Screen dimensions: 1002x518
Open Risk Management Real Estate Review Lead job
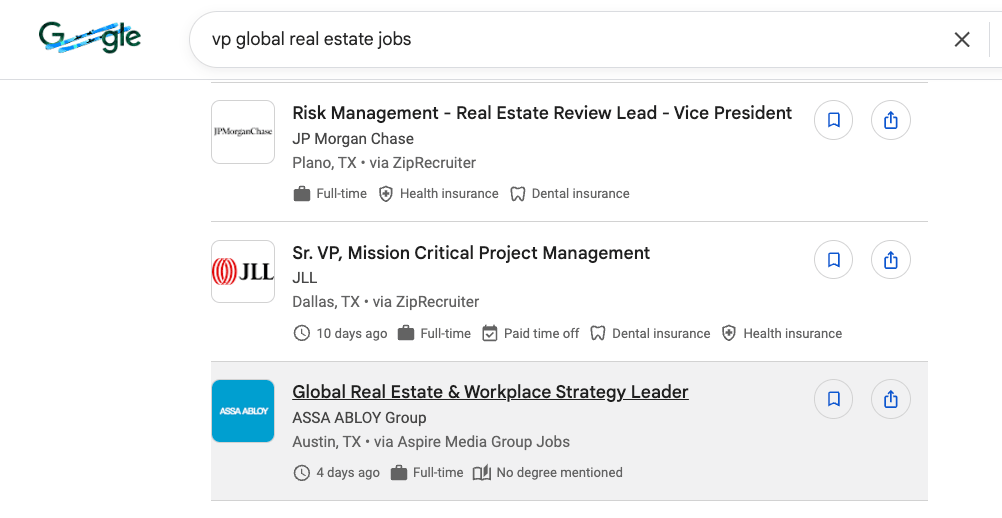click(542, 113)
